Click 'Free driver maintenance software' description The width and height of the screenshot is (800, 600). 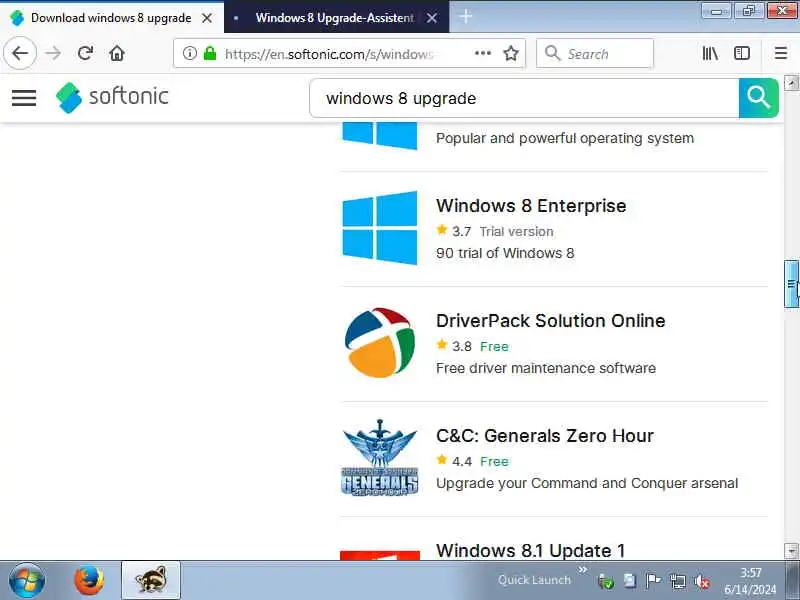click(x=546, y=368)
